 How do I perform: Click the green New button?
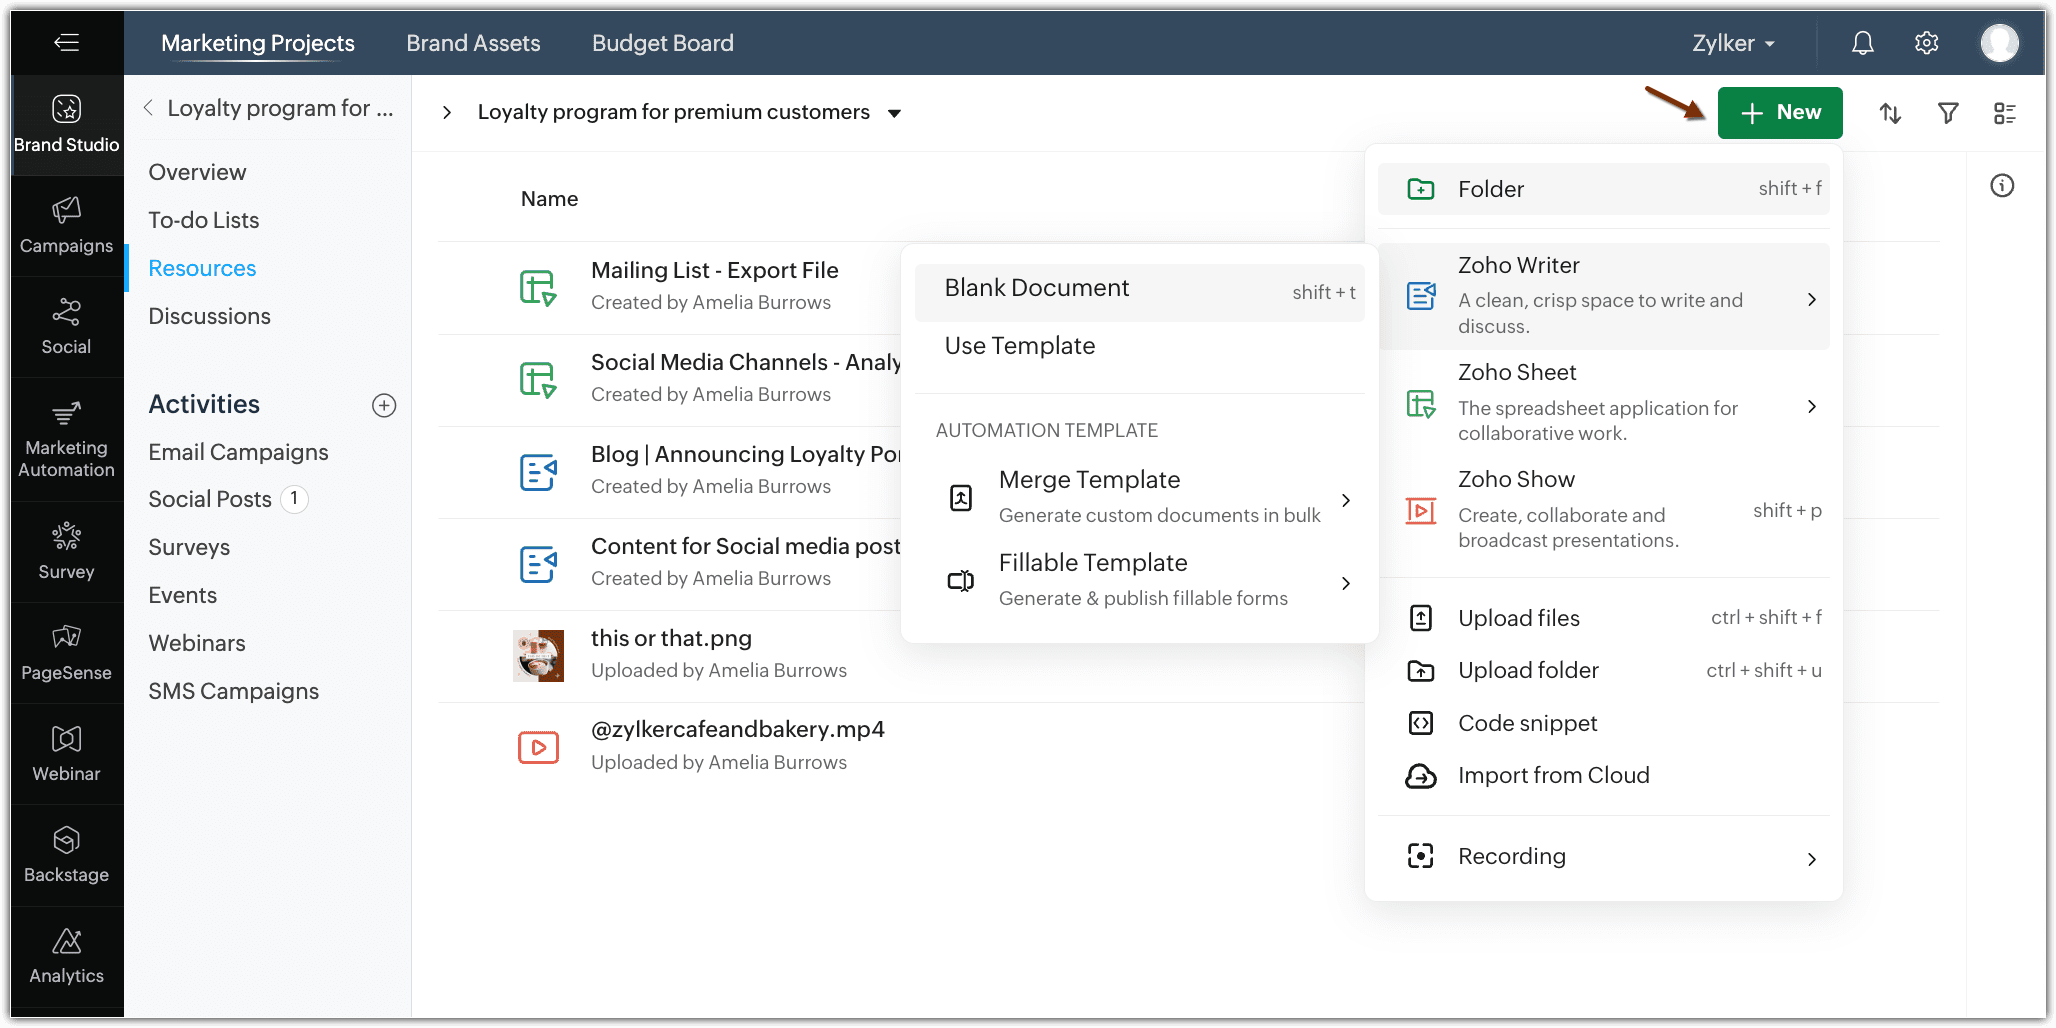click(x=1780, y=113)
